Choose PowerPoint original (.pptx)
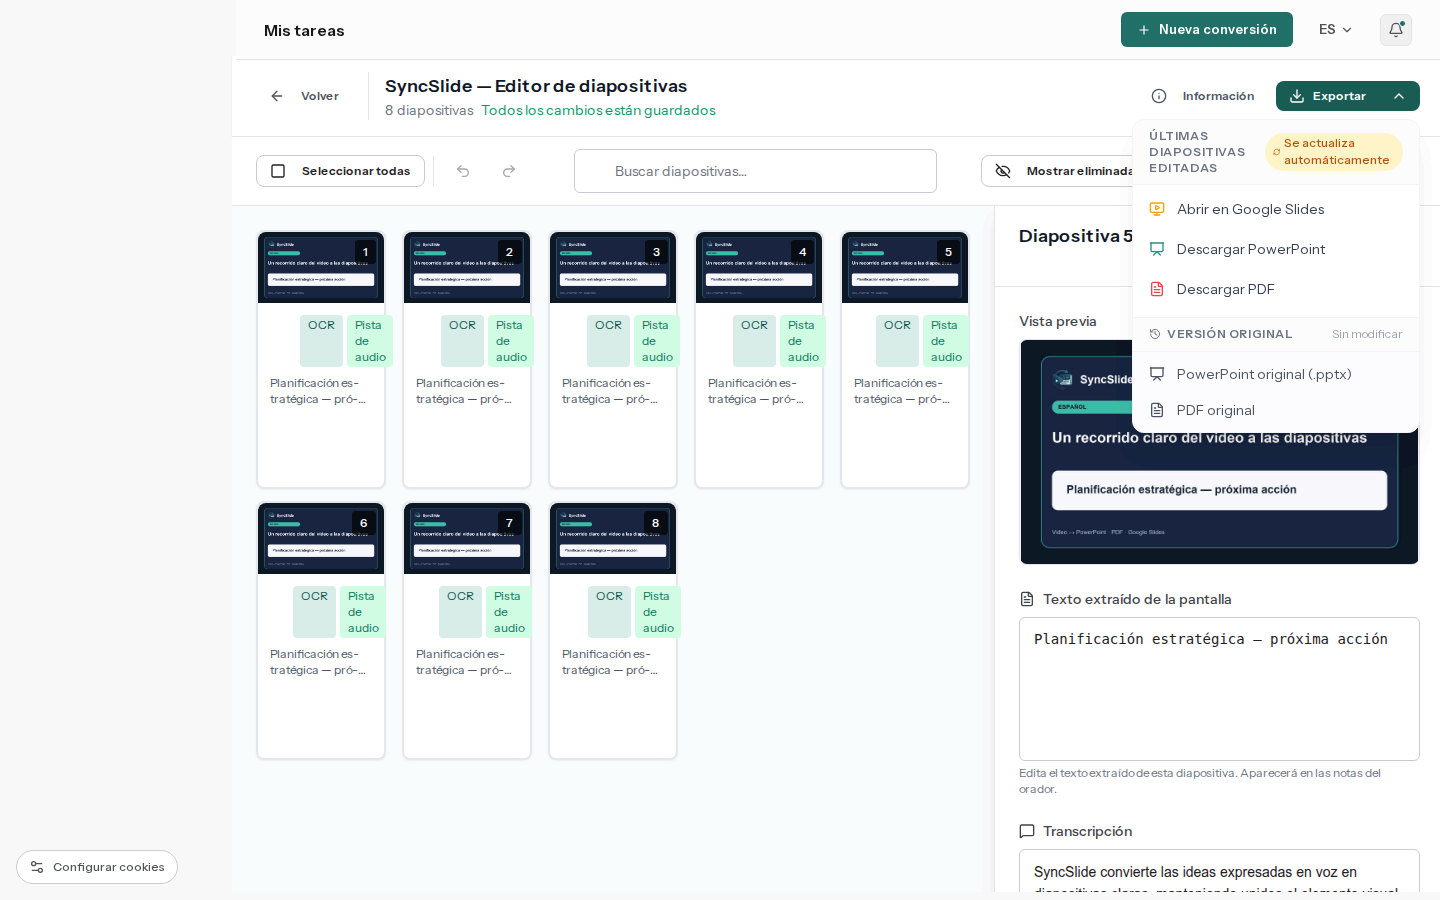The image size is (1440, 900). coord(1276,374)
